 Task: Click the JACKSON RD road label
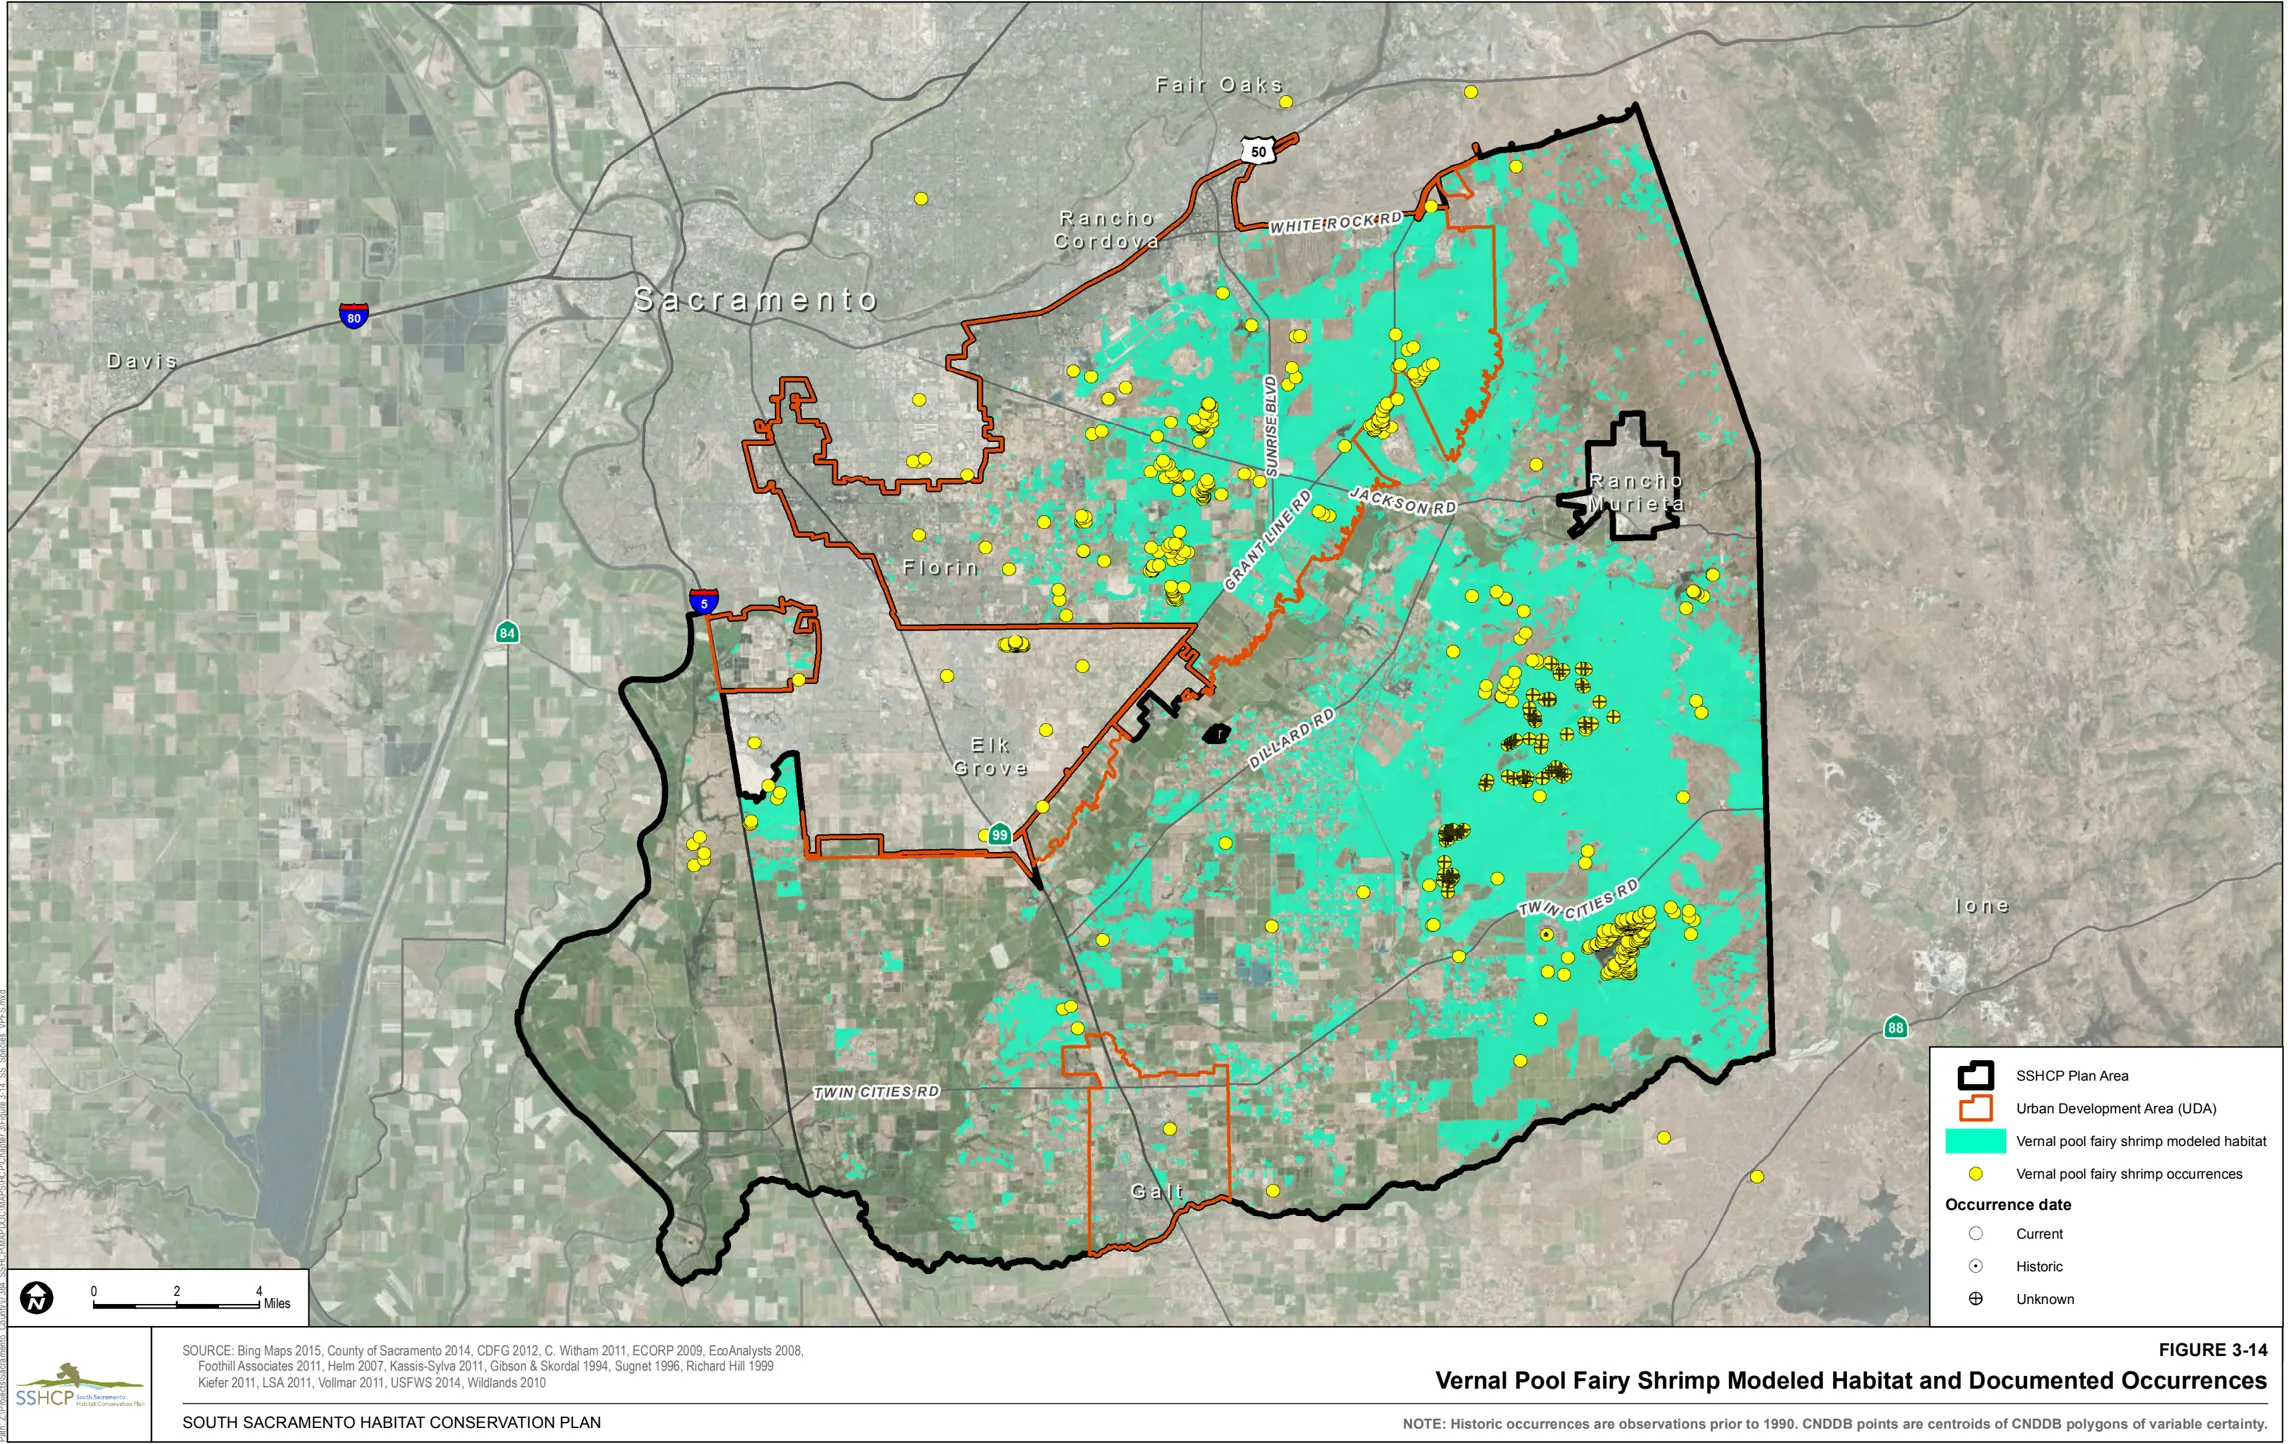[x=1402, y=500]
